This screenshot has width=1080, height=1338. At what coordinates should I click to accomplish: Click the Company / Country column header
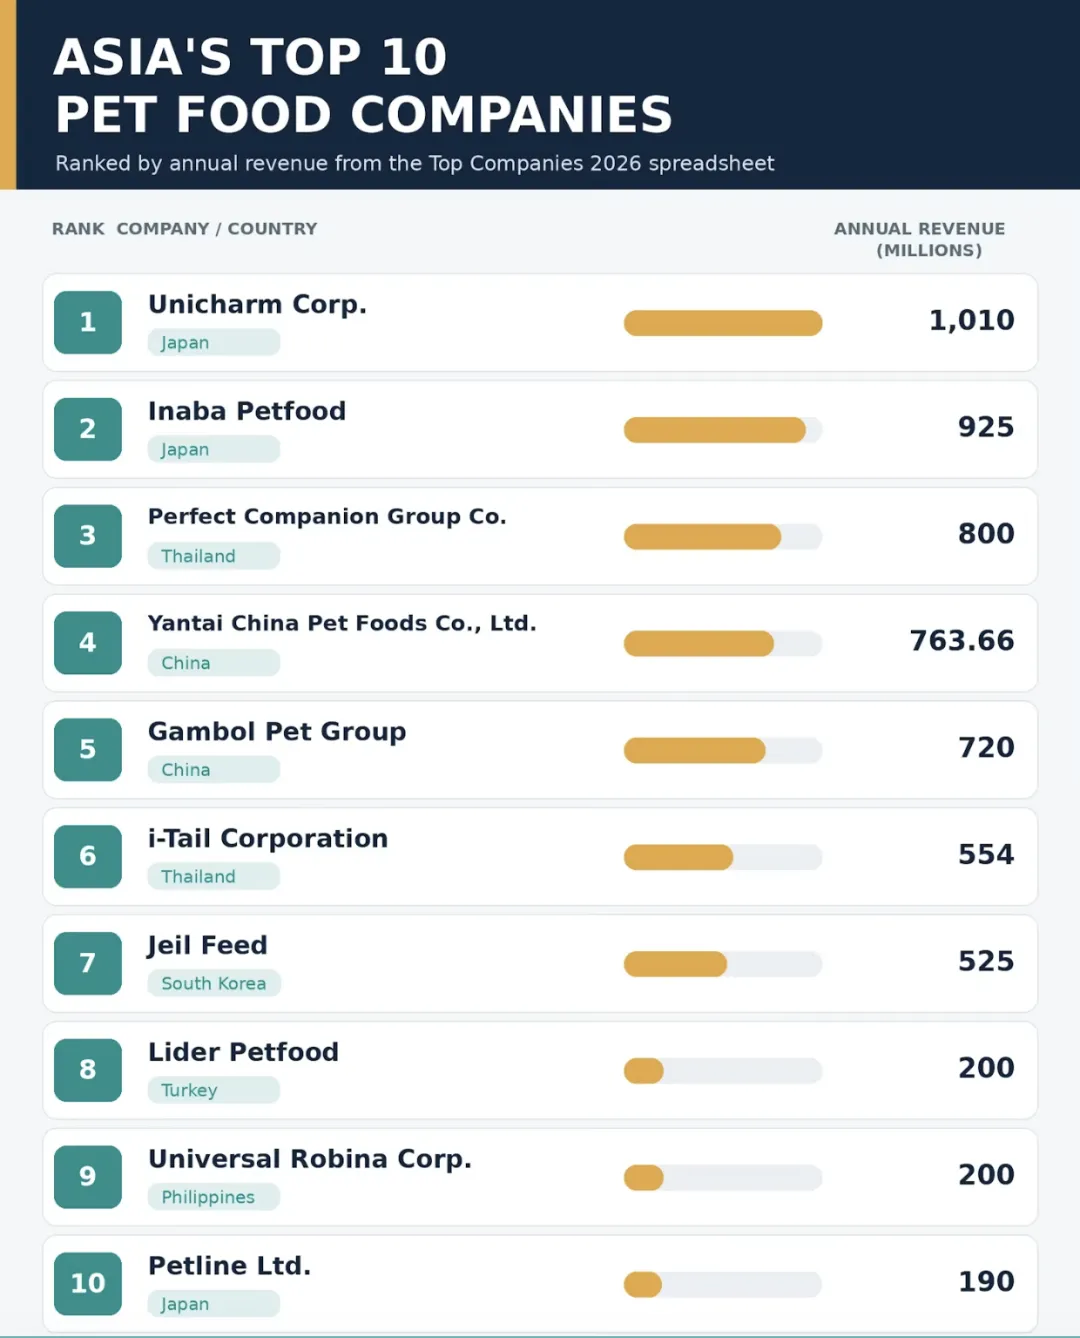click(x=217, y=229)
